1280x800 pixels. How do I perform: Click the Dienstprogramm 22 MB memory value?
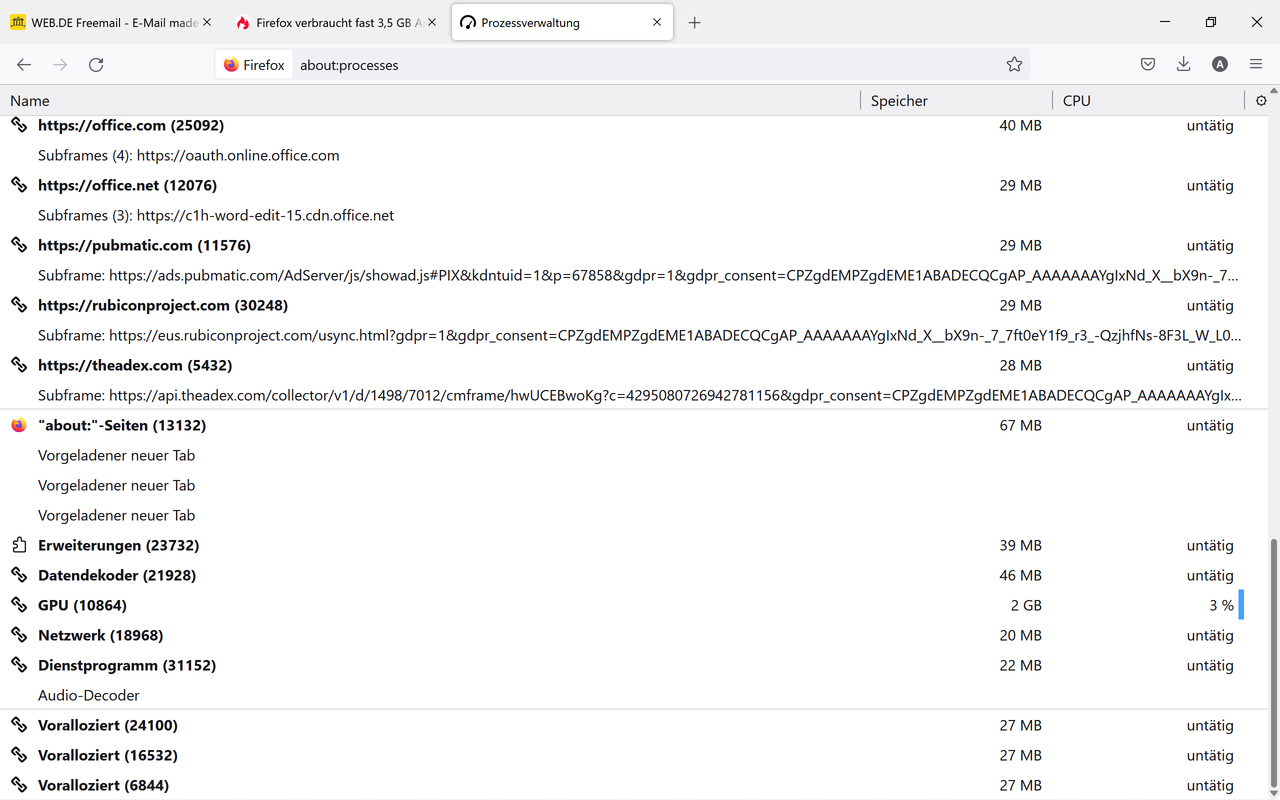tap(1020, 665)
